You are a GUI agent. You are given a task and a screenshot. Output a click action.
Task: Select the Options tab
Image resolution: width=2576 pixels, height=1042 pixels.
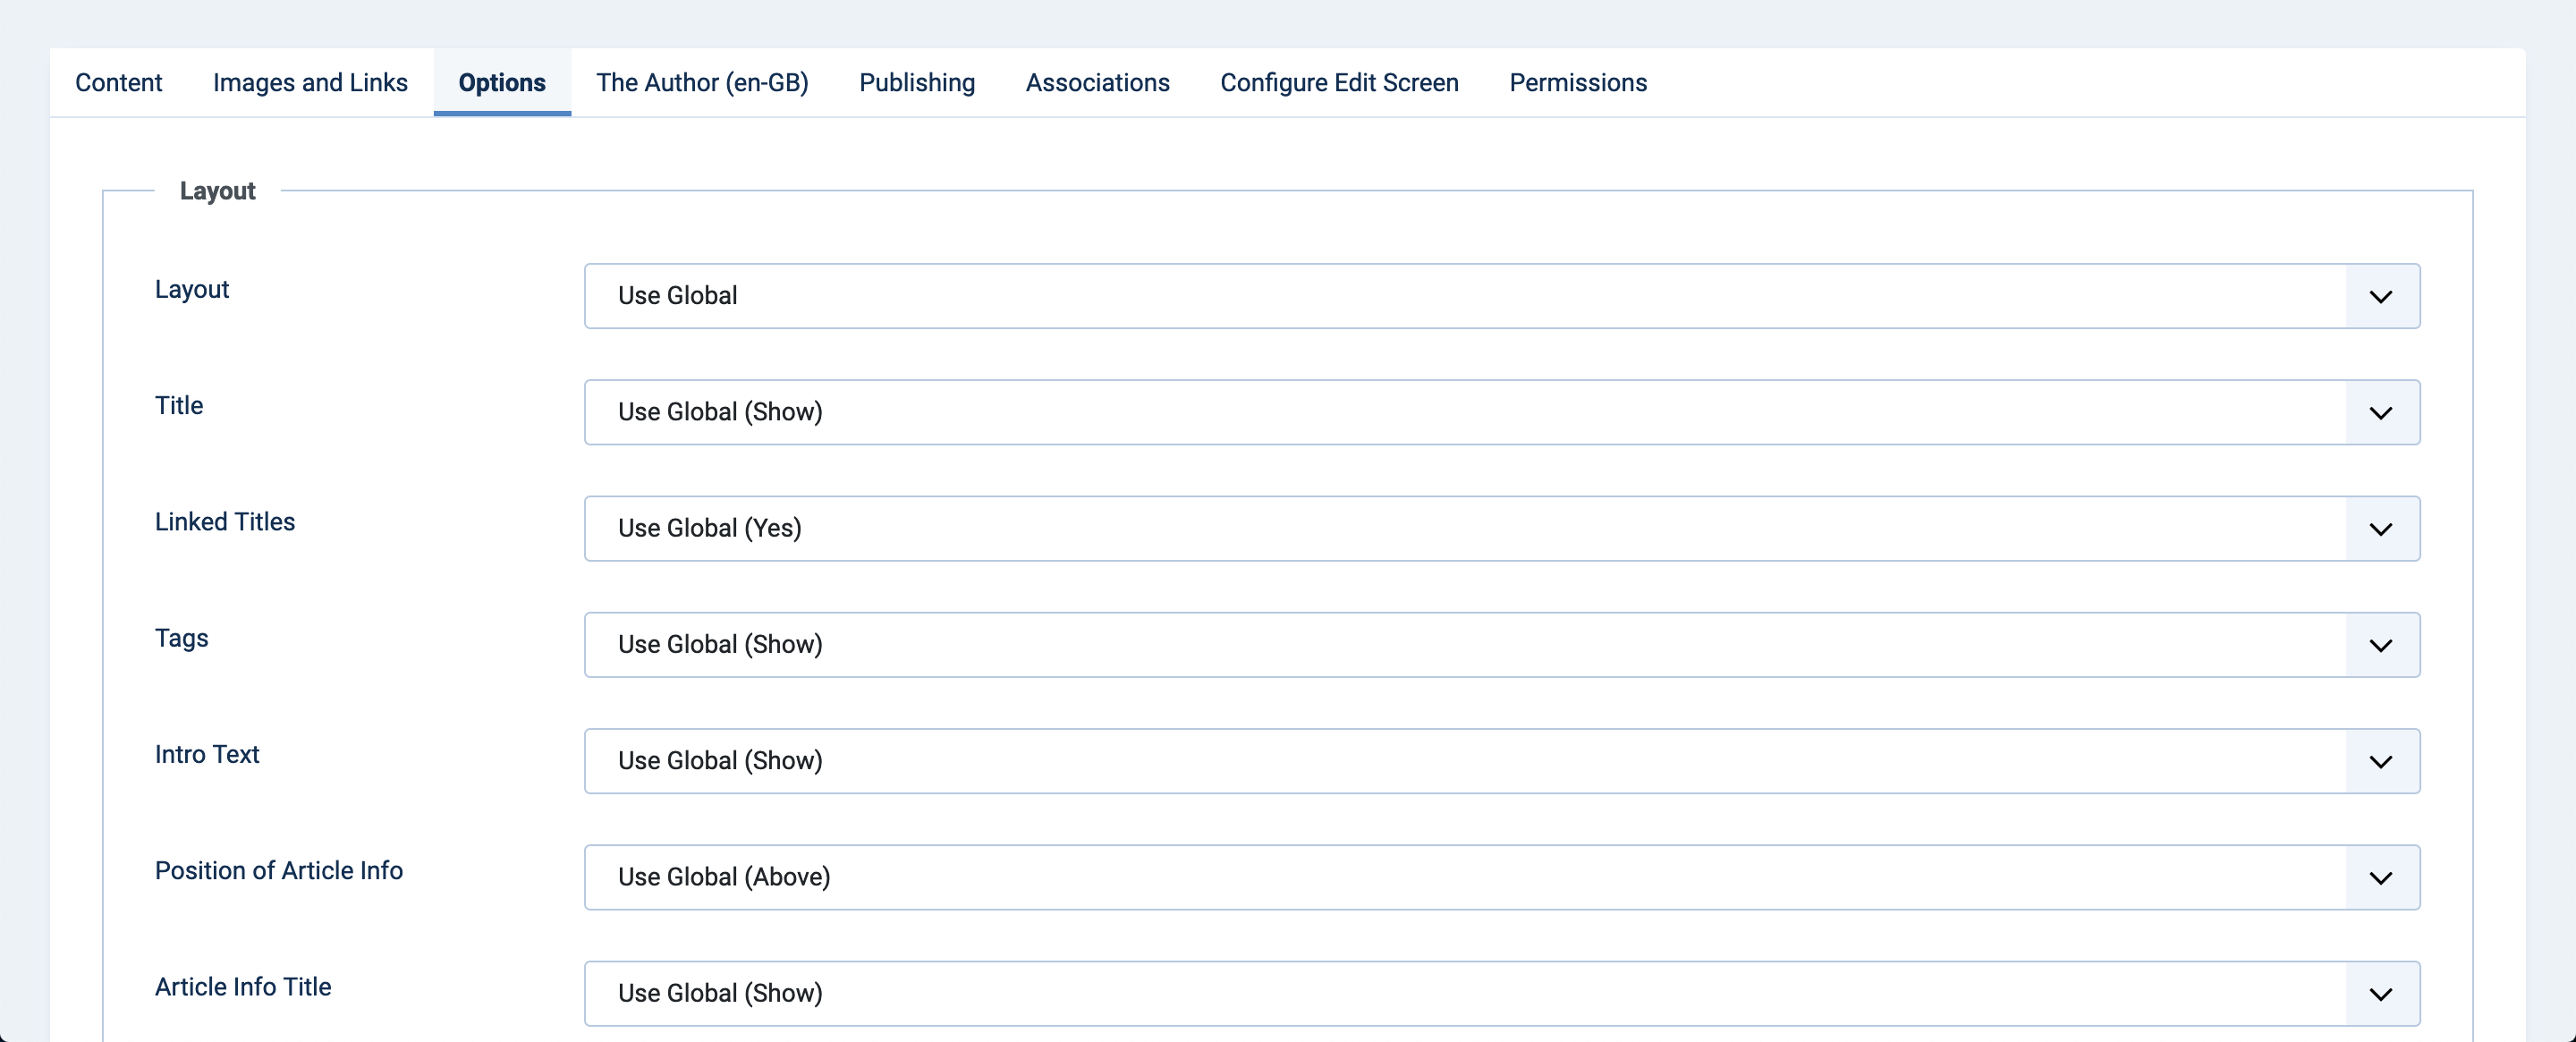tap(502, 83)
